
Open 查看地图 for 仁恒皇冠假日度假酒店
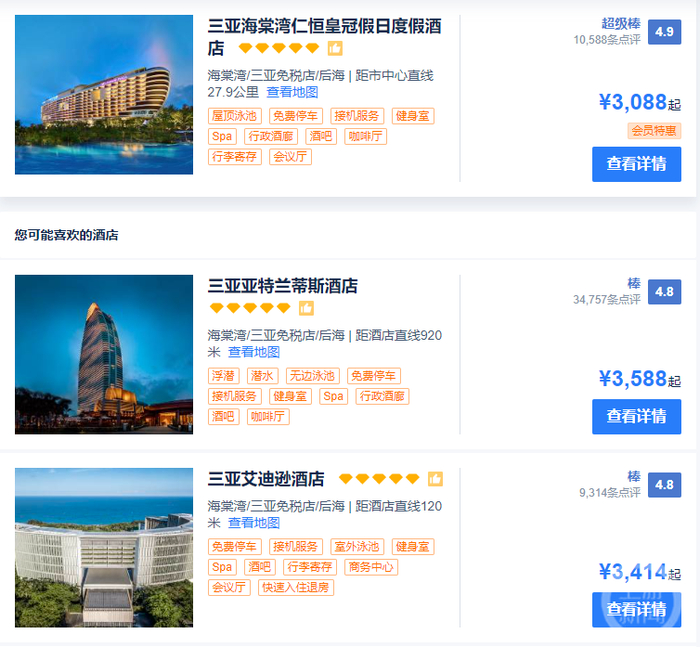coord(292,92)
